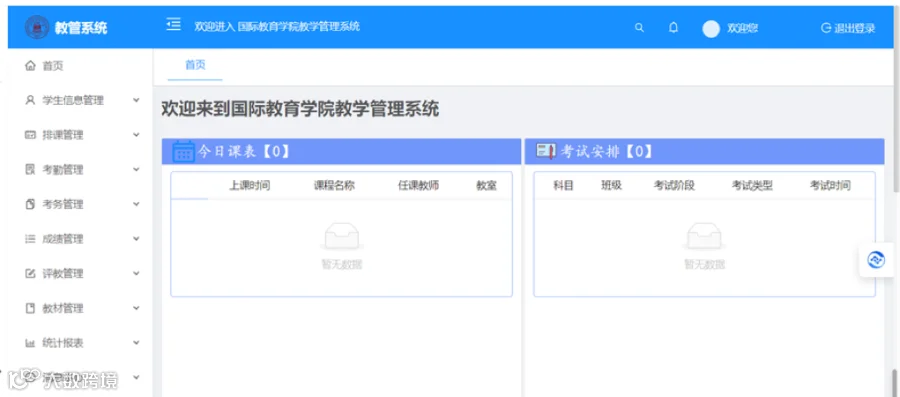Image resolution: width=900 pixels, height=397 pixels.
Task: Expand the 排课管理 chevron
Action: 136,135
